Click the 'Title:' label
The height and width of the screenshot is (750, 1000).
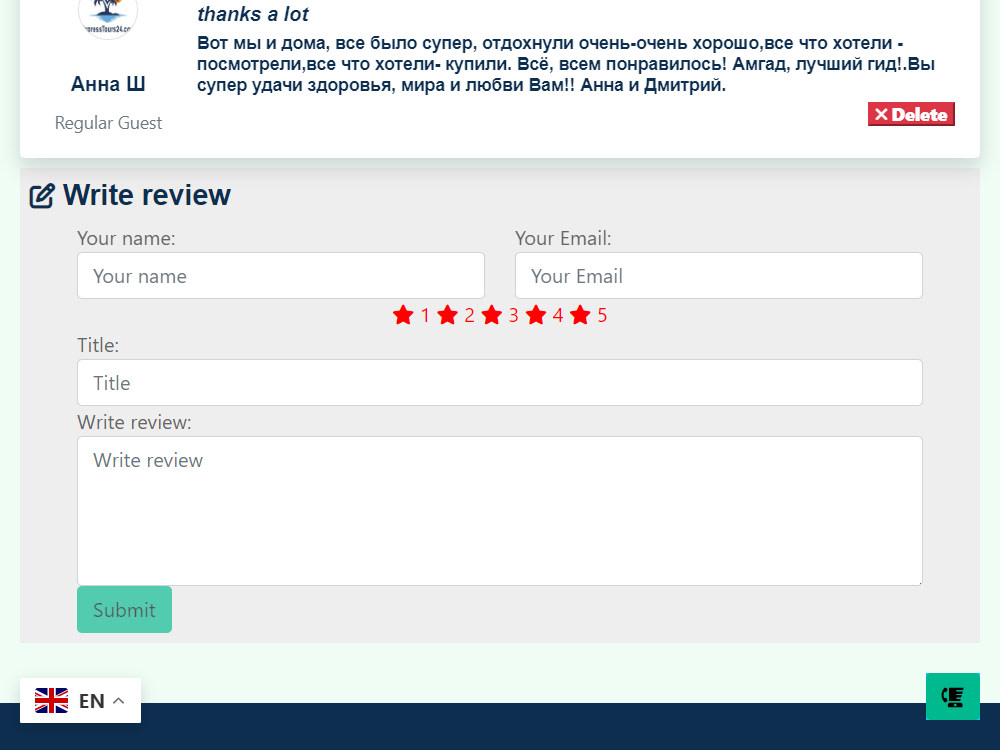coord(98,345)
